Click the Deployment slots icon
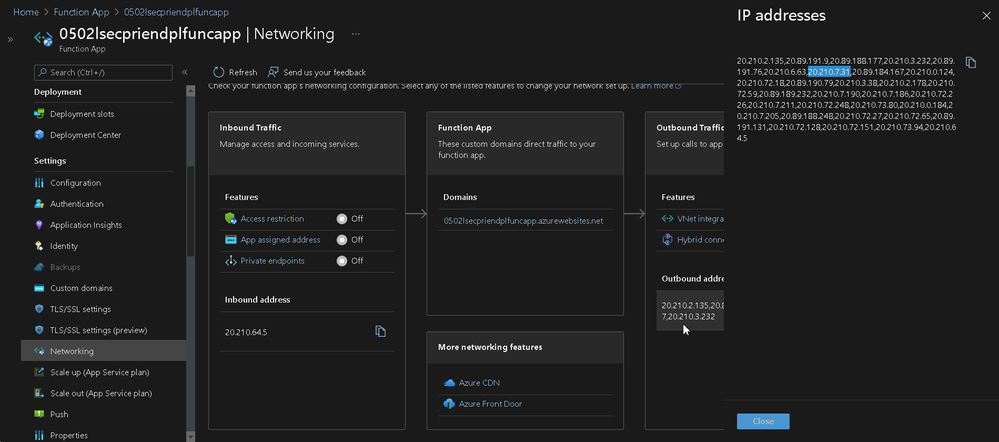This screenshot has width=999, height=442. point(39,114)
